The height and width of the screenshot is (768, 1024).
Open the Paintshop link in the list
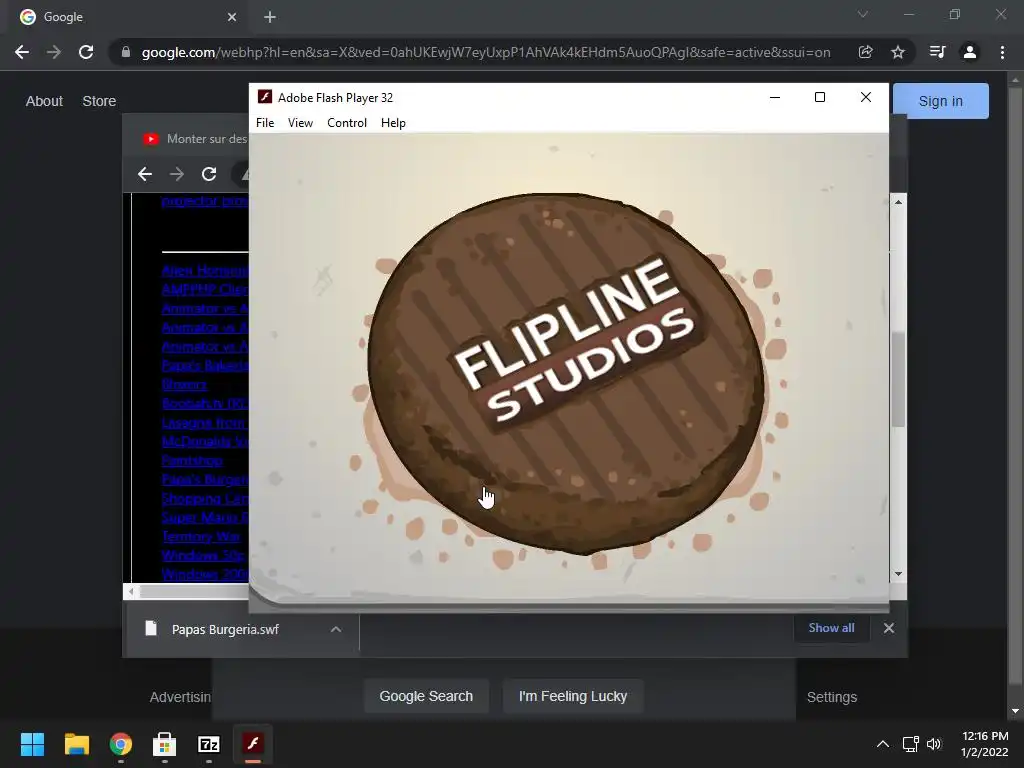192,460
